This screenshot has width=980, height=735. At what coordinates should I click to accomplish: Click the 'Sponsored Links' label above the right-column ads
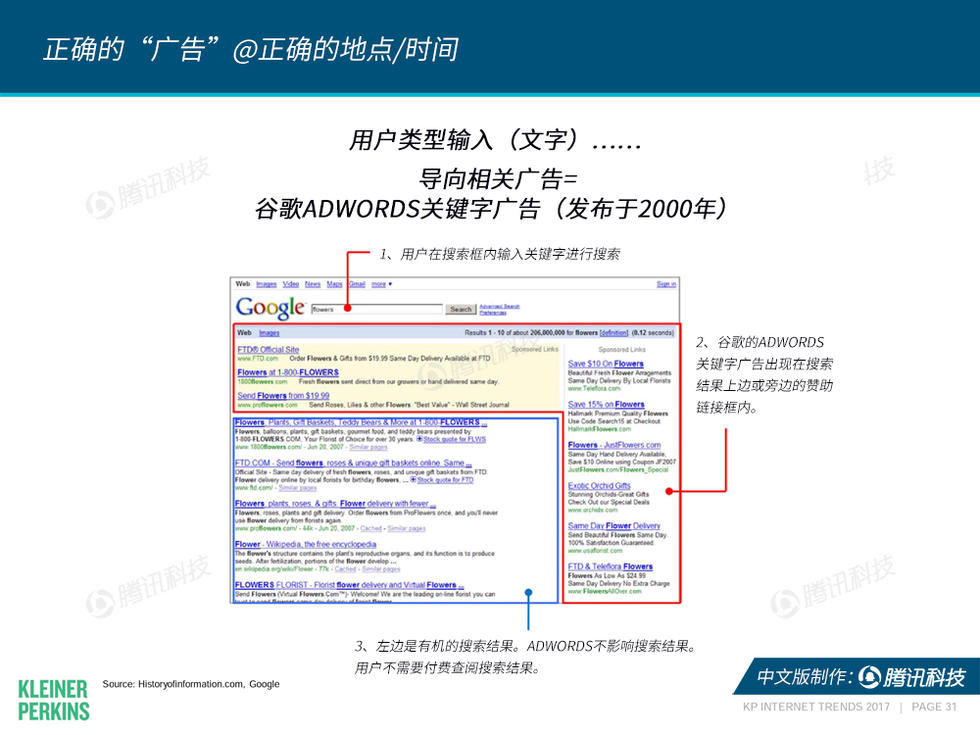(622, 350)
